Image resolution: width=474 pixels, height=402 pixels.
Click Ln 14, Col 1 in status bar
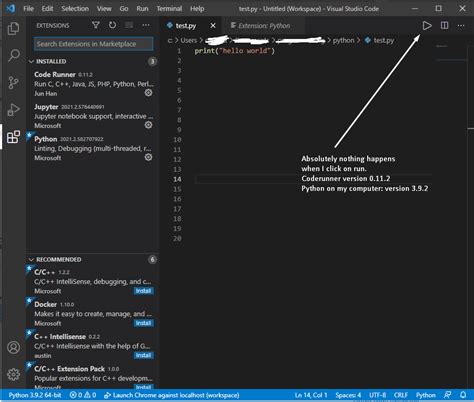pos(311,395)
